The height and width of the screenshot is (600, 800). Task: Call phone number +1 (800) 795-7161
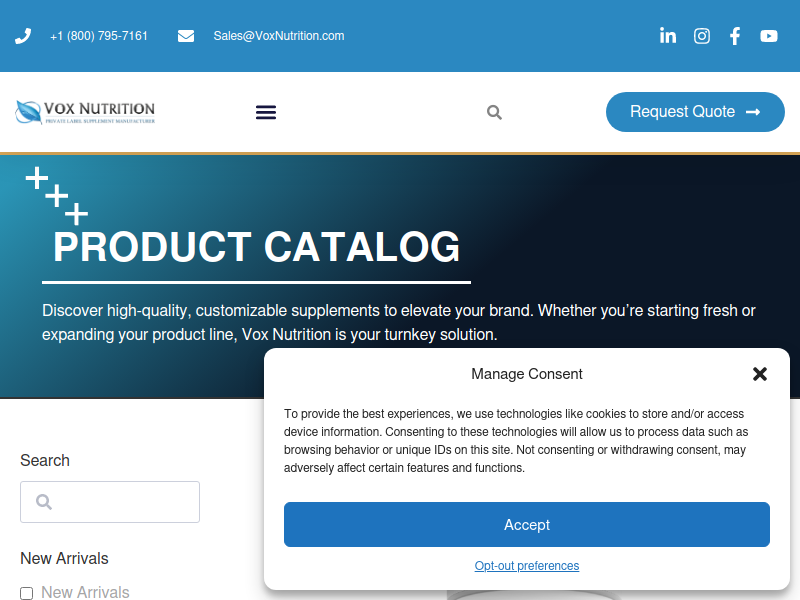[99, 36]
